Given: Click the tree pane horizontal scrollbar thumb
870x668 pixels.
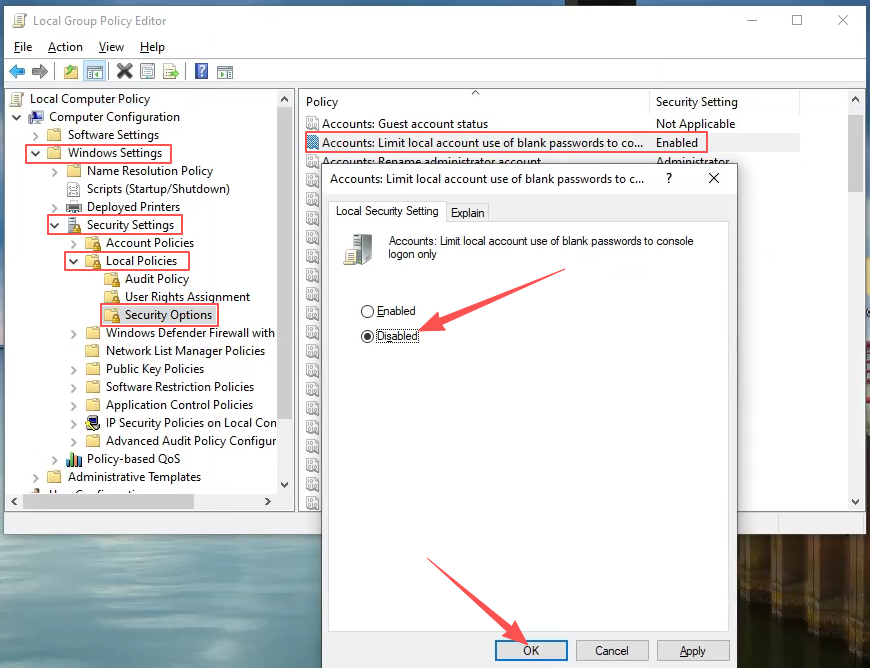Looking at the screenshot, I should [109, 502].
